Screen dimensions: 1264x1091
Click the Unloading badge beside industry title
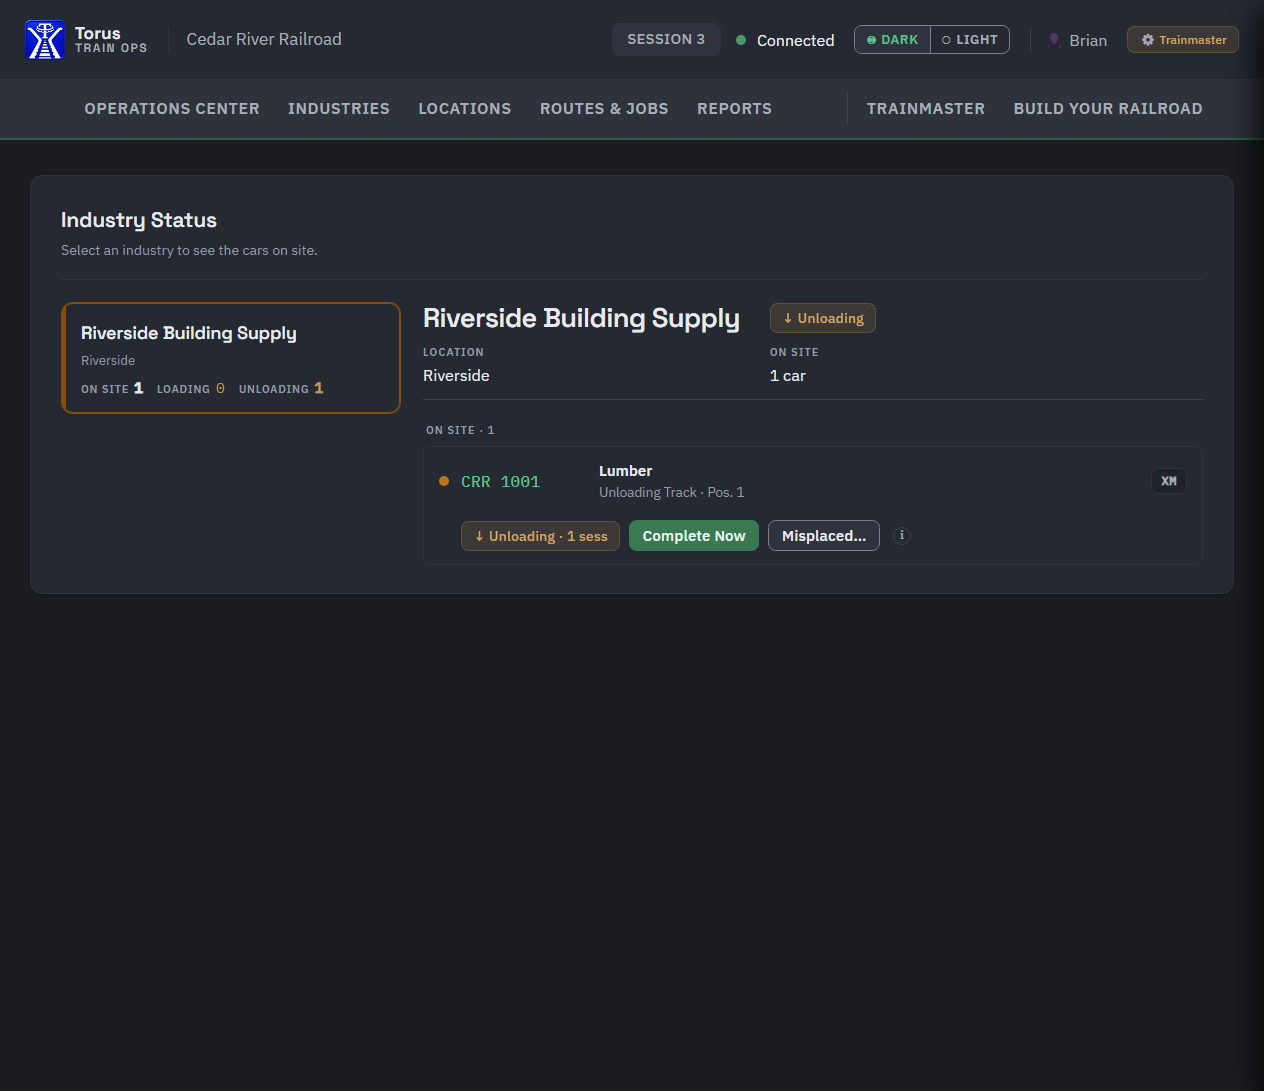pos(823,318)
